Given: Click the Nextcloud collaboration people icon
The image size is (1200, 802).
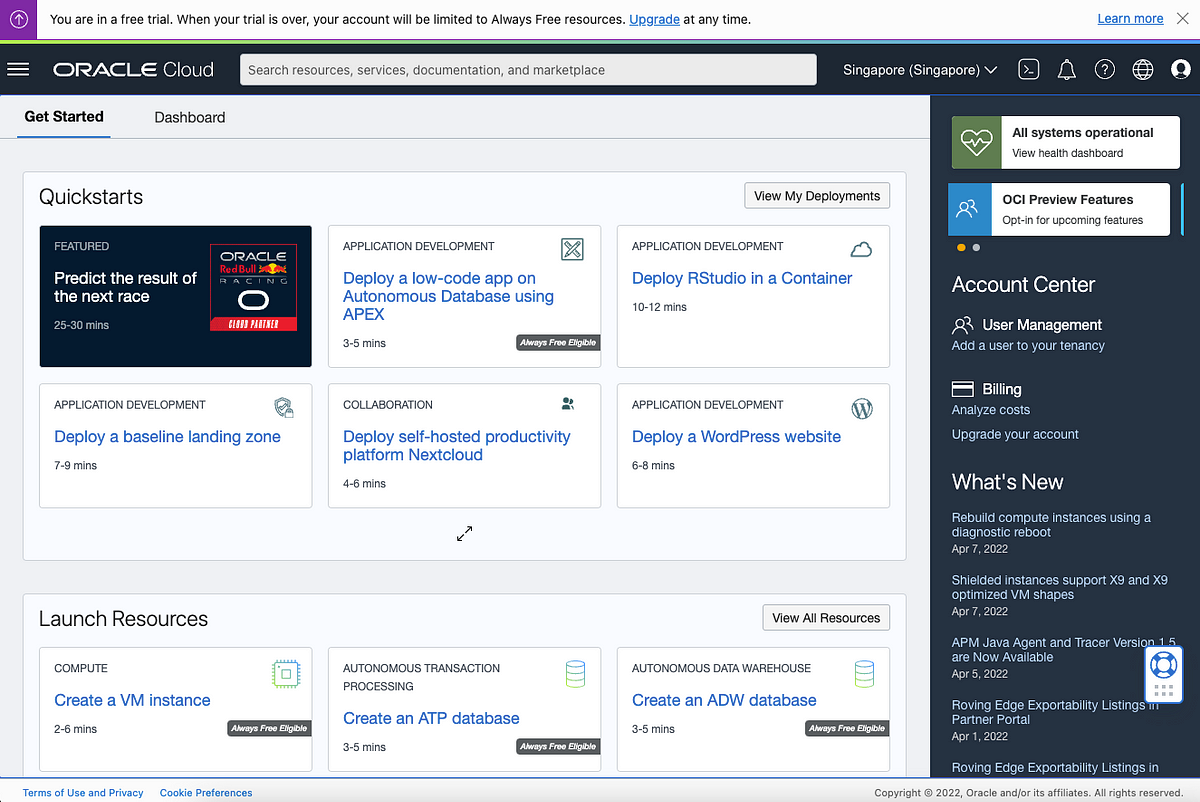Looking at the screenshot, I should (x=568, y=404).
